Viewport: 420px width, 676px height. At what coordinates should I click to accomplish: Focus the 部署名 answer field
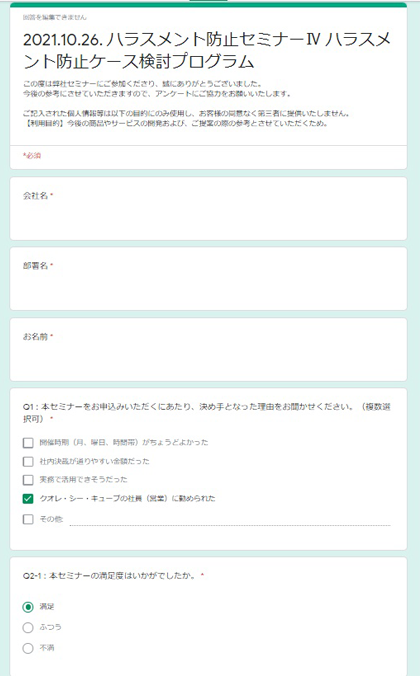[208, 288]
